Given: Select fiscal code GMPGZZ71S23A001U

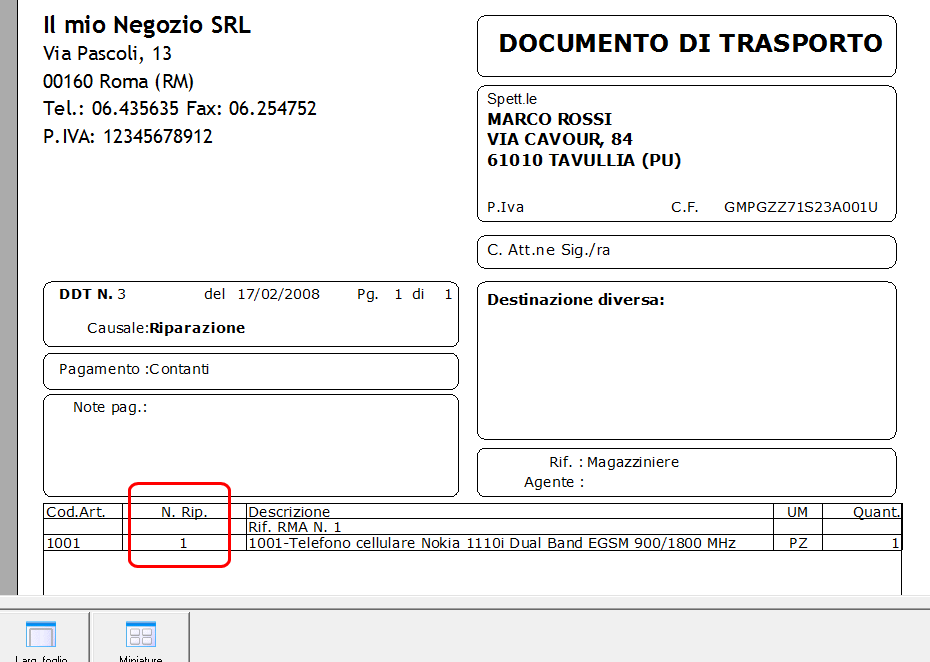Looking at the screenshot, I should pos(801,207).
